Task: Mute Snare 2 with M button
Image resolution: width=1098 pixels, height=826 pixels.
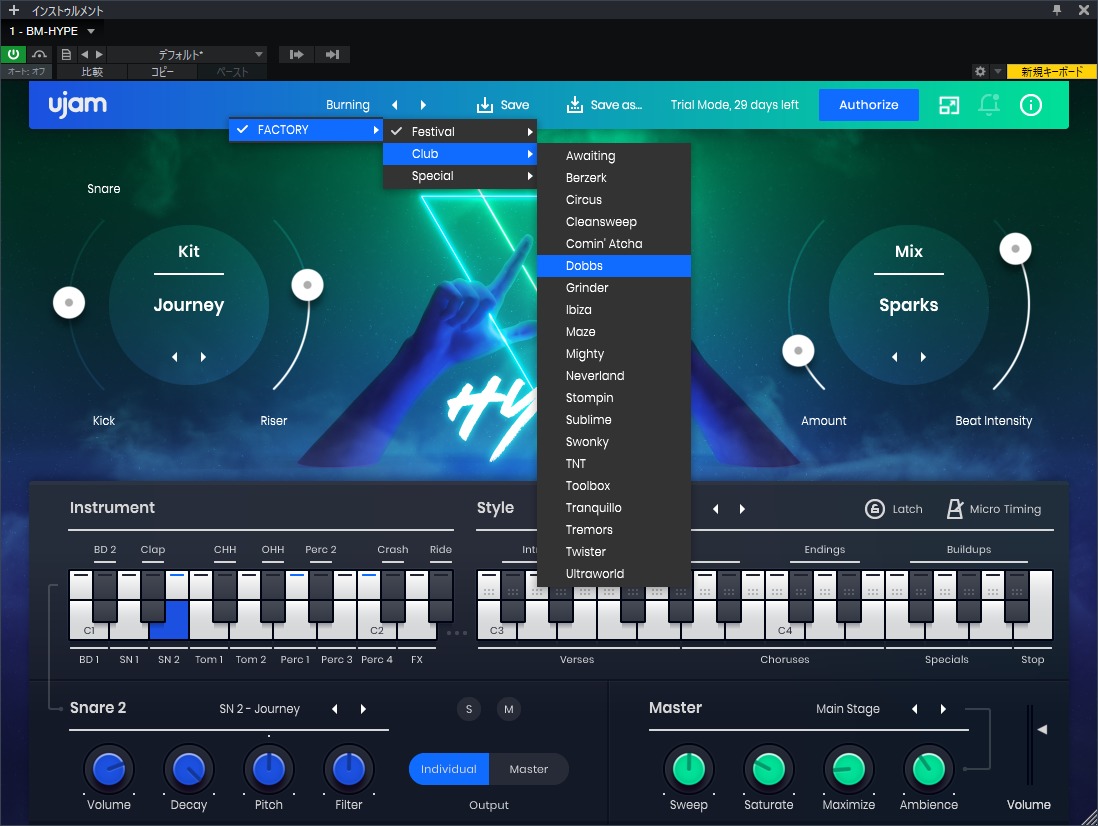Action: tap(509, 709)
